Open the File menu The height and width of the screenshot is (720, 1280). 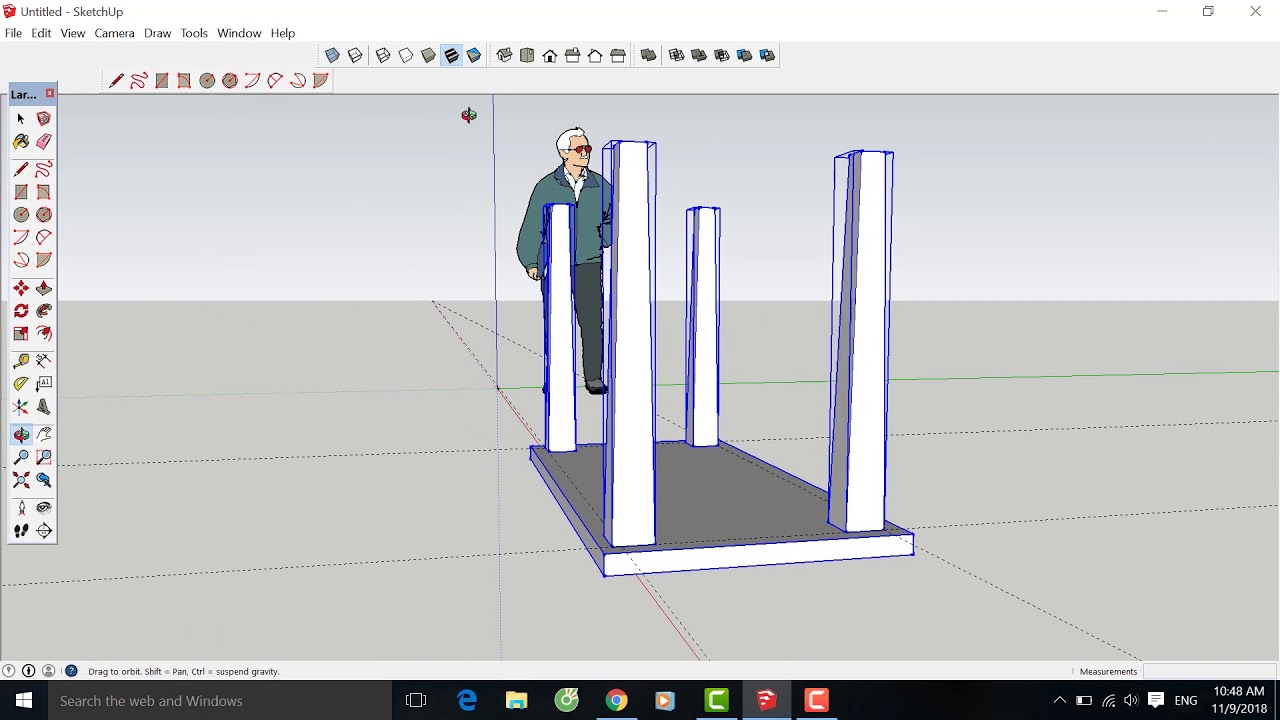(x=13, y=33)
